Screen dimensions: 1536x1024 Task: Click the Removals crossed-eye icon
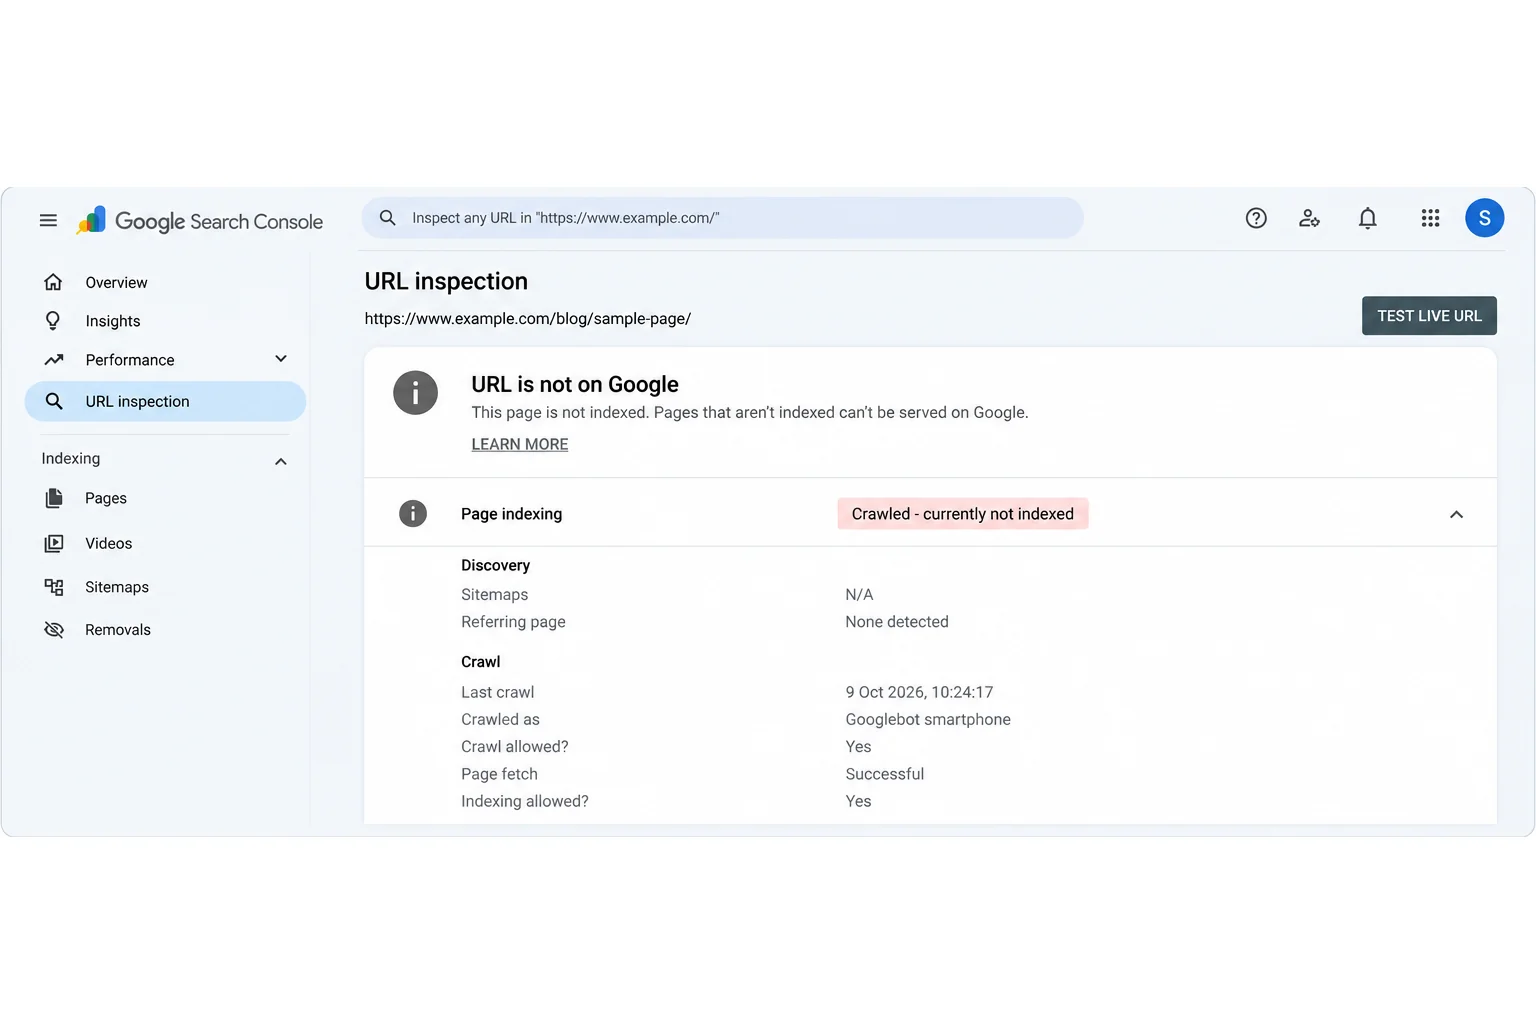click(54, 630)
